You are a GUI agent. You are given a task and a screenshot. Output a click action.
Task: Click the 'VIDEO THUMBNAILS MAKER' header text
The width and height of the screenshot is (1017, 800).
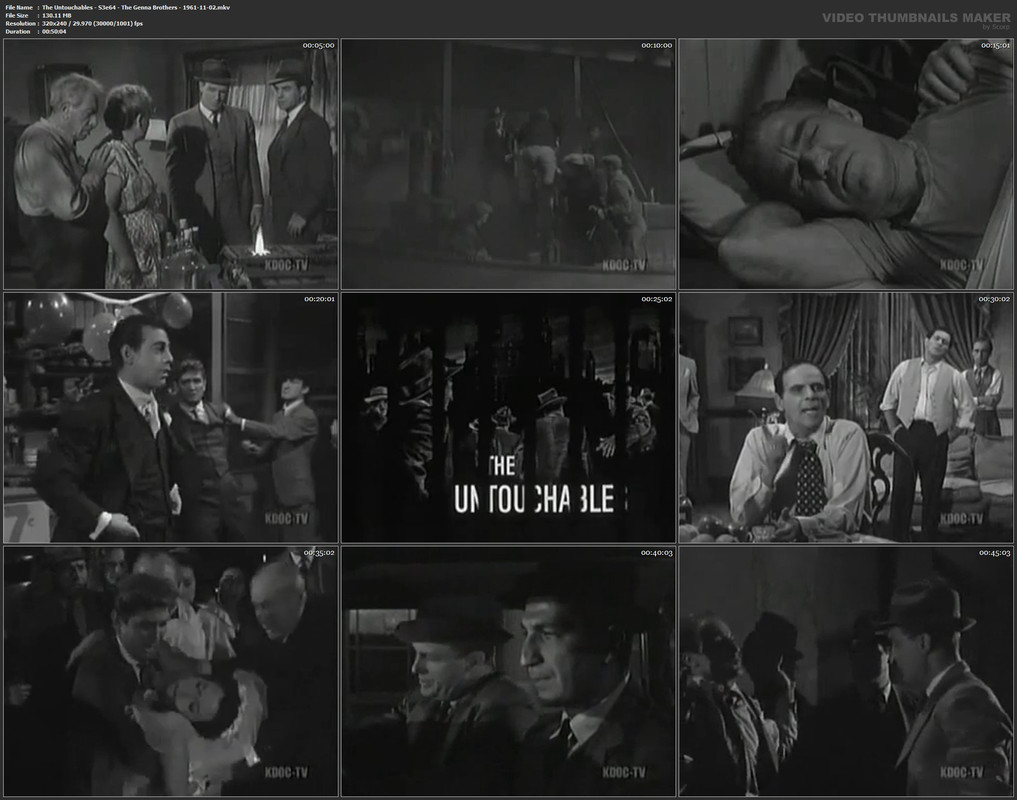click(x=916, y=18)
